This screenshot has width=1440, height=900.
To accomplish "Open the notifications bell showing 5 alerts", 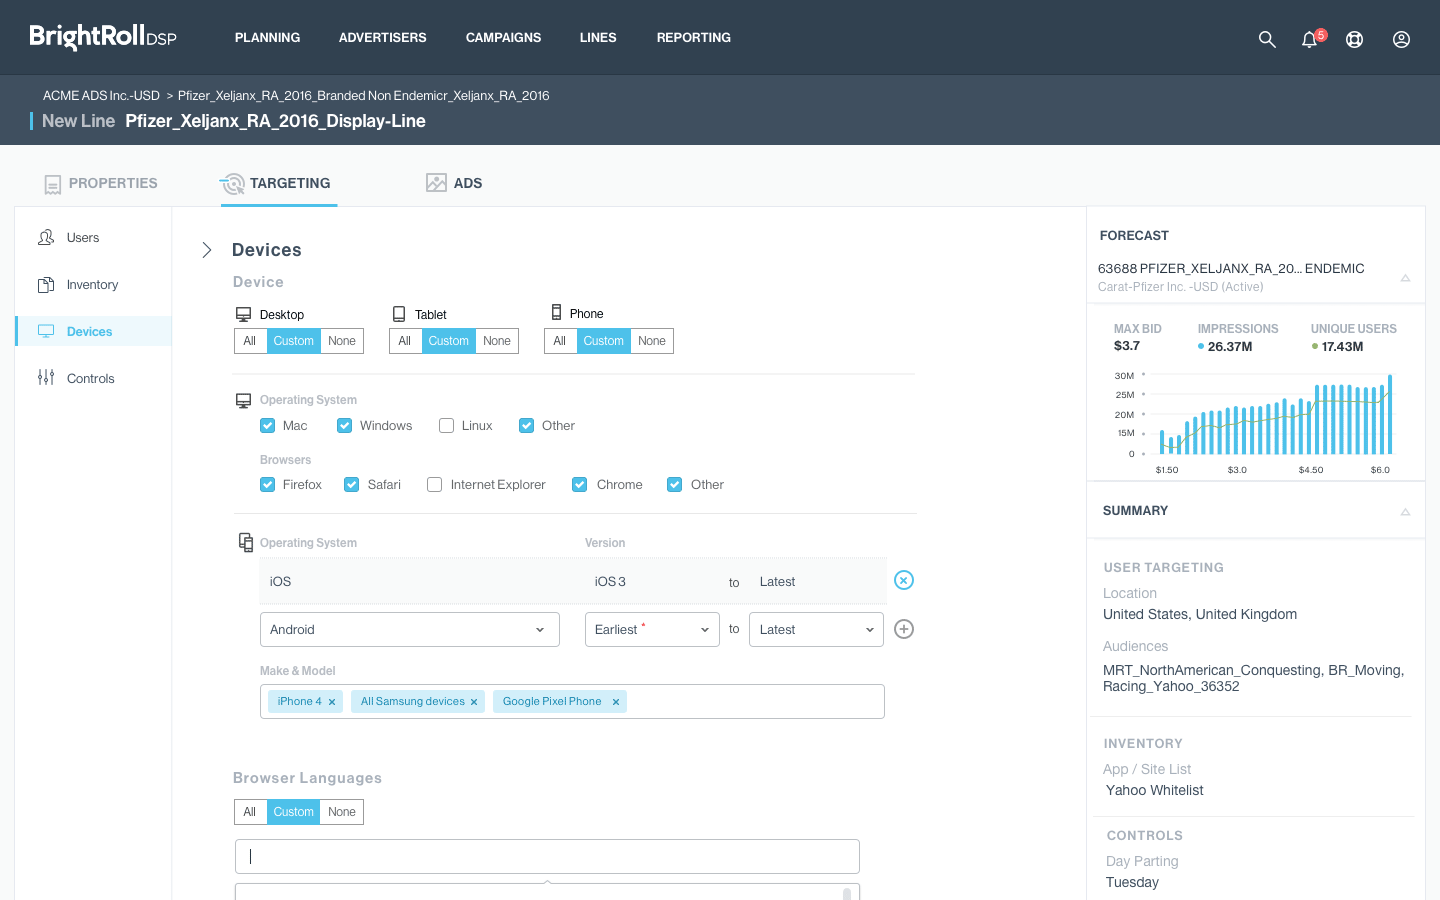I will 1309,40.
